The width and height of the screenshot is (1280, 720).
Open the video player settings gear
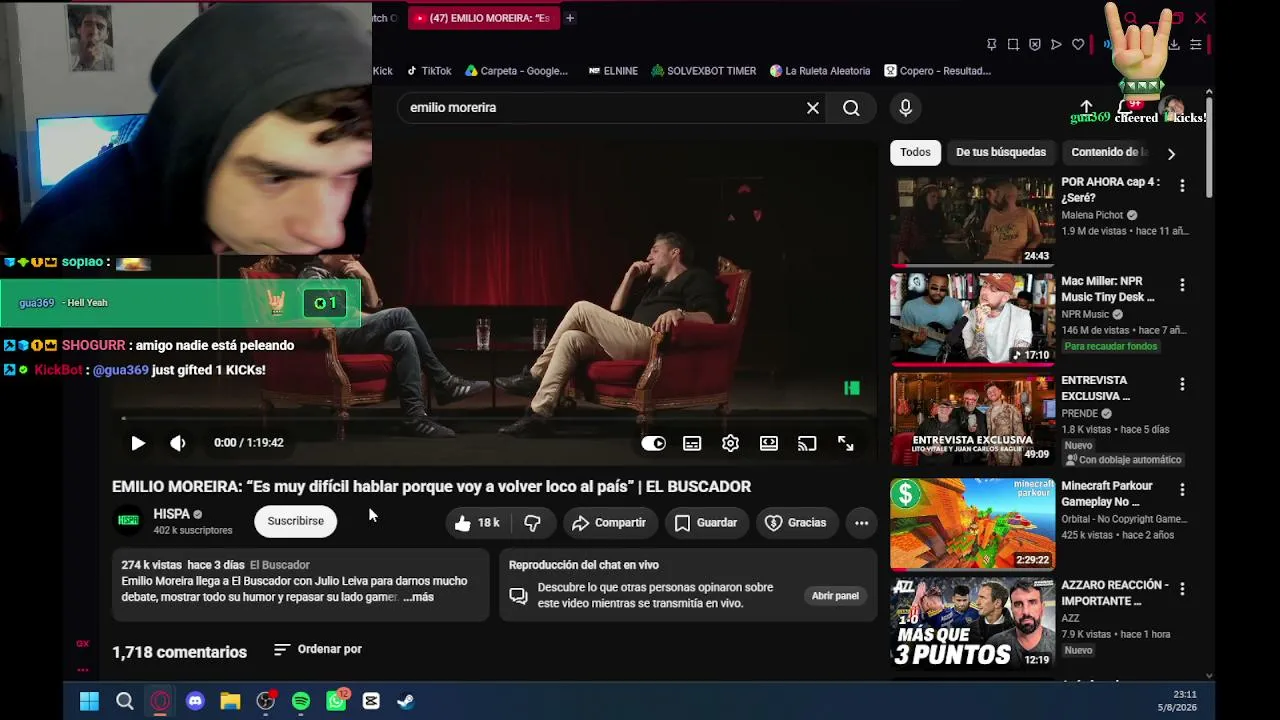[730, 443]
